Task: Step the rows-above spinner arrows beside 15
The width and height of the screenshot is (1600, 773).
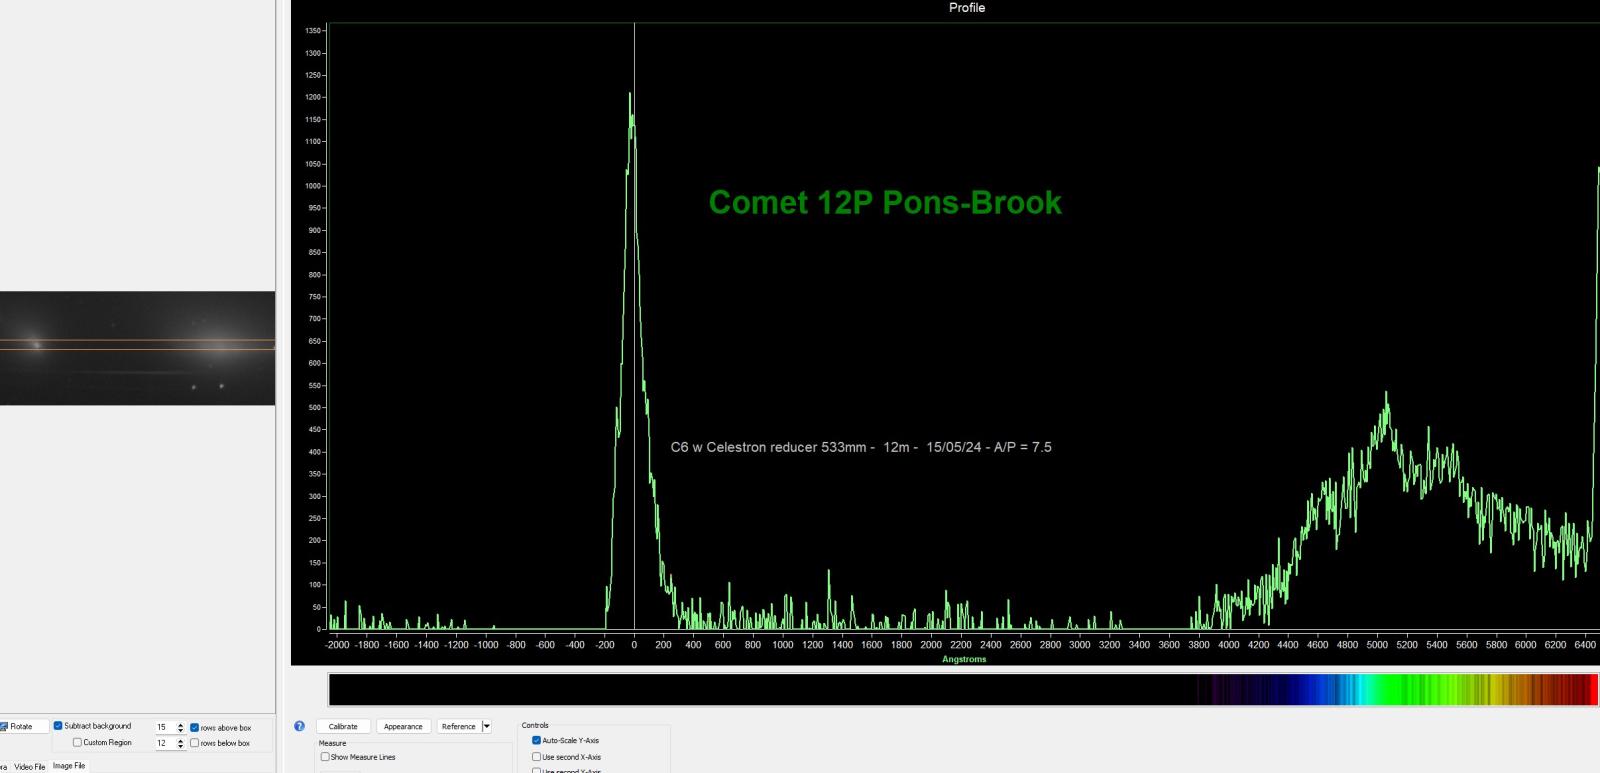Action: tap(181, 728)
